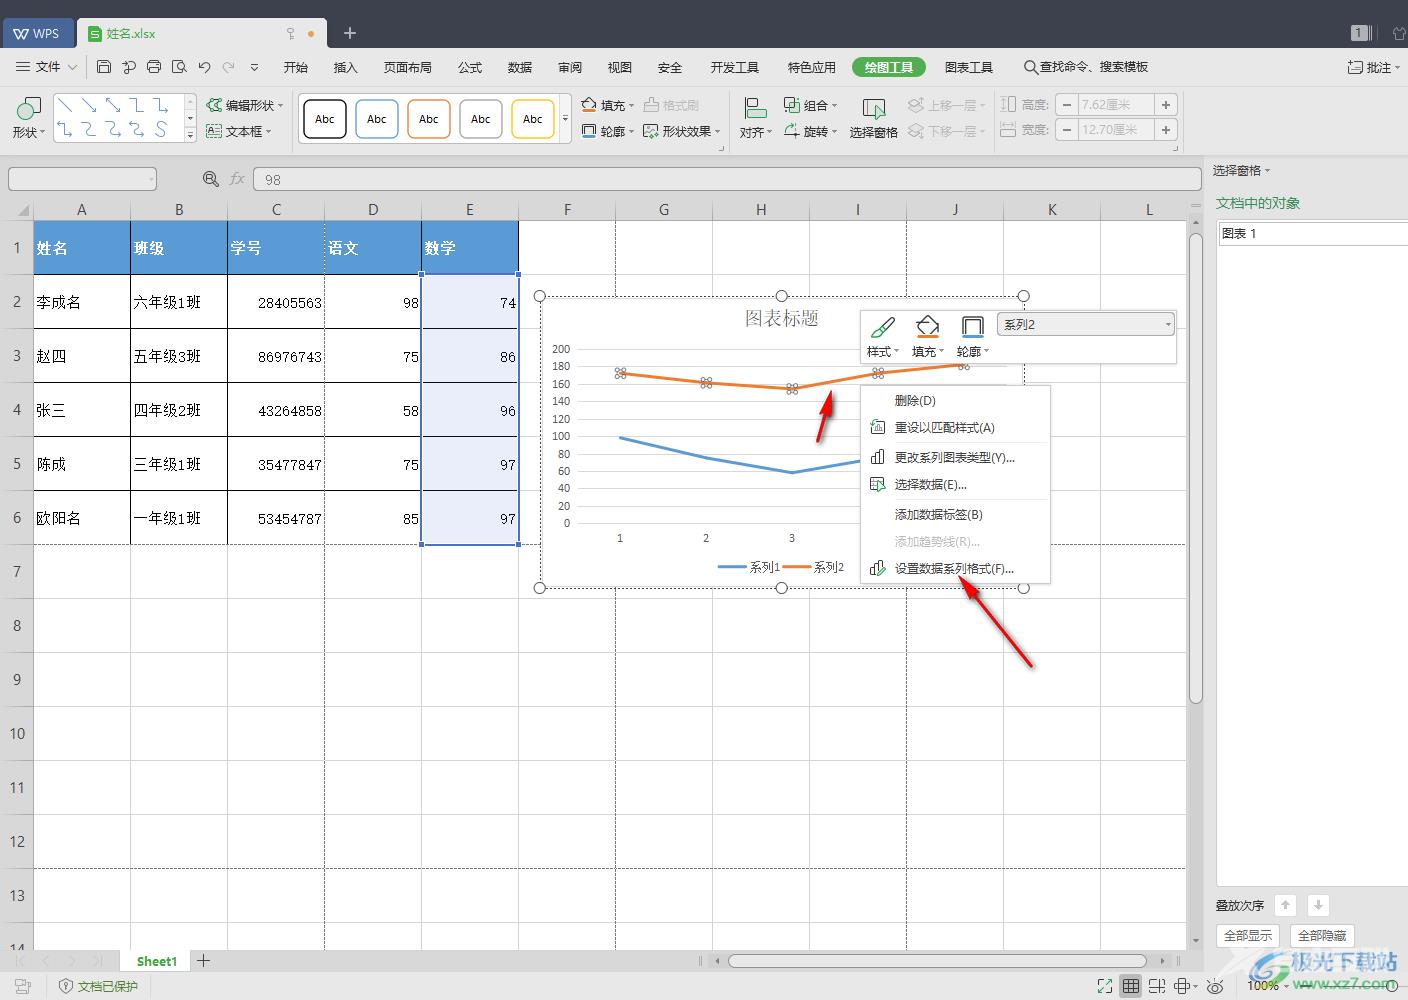1408x1000 pixels.
Task: Click the 编辑形状 edit shape icon
Action: pos(214,105)
